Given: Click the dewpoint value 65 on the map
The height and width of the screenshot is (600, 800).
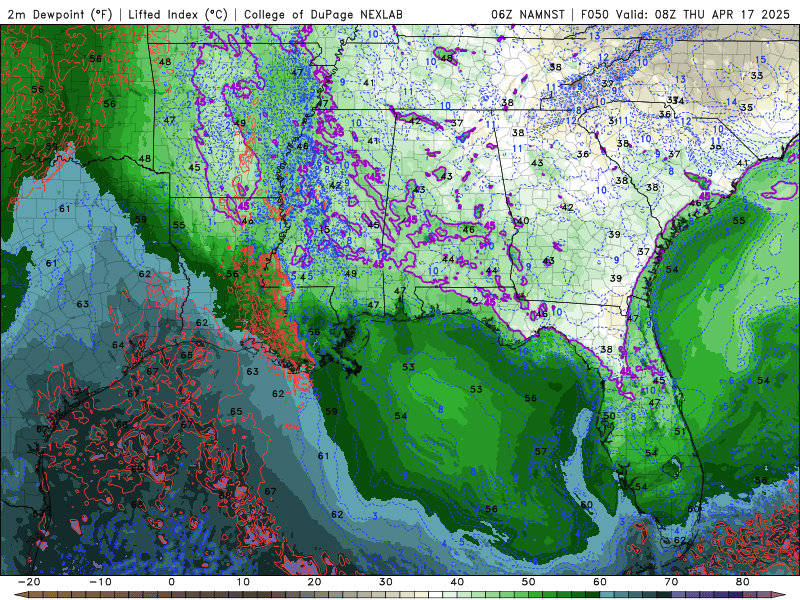Looking at the screenshot, I should tap(236, 411).
